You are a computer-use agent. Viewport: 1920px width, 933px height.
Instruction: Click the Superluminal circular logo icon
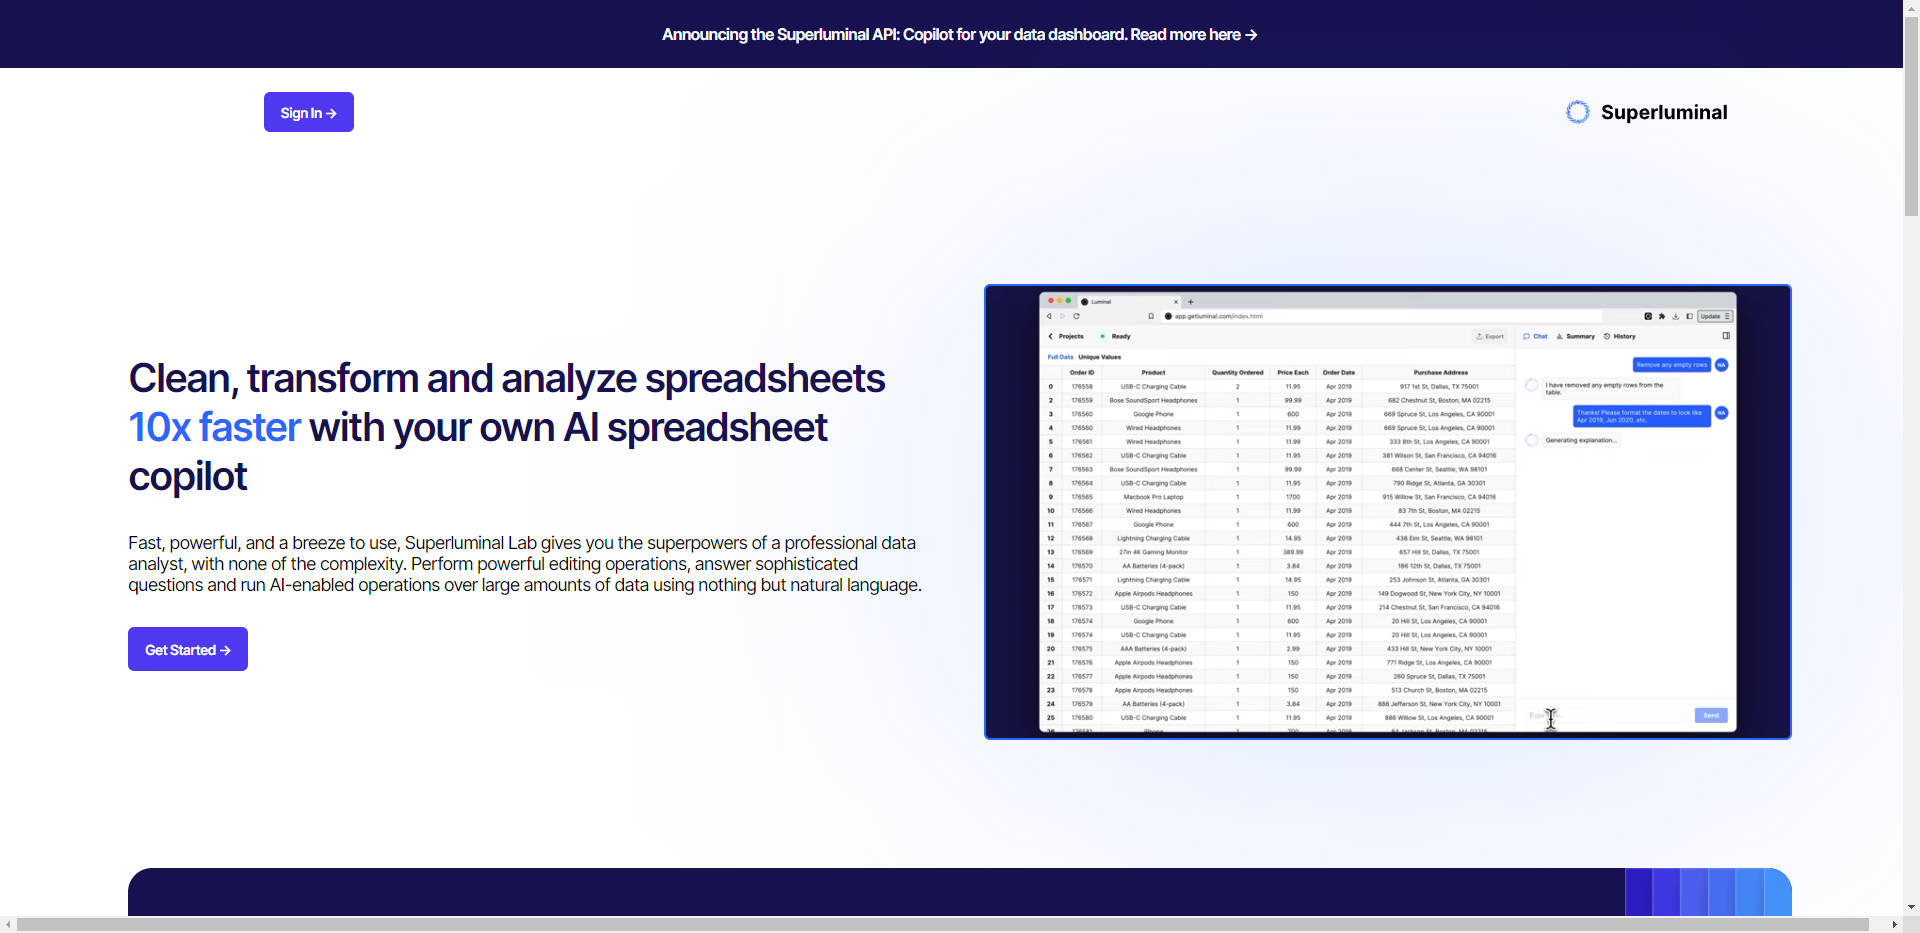coord(1577,112)
